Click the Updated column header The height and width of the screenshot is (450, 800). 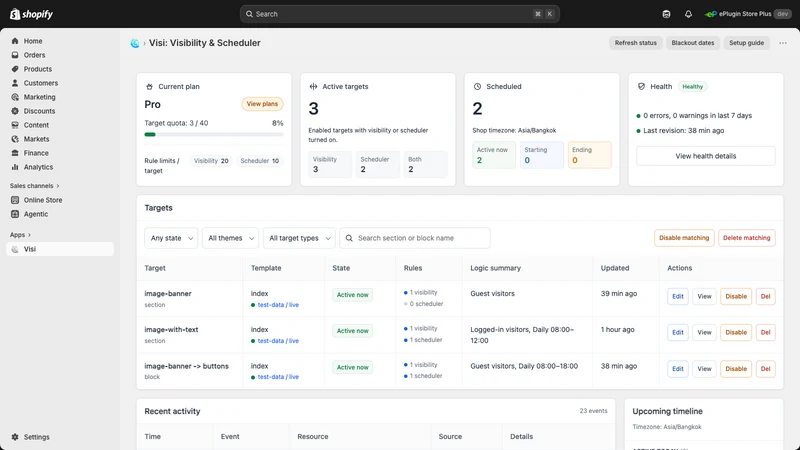tap(615, 268)
